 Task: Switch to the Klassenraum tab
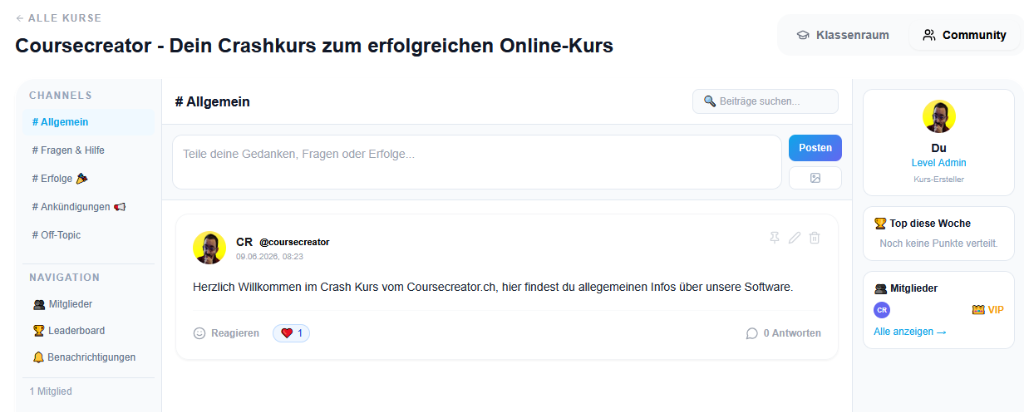tap(842, 35)
